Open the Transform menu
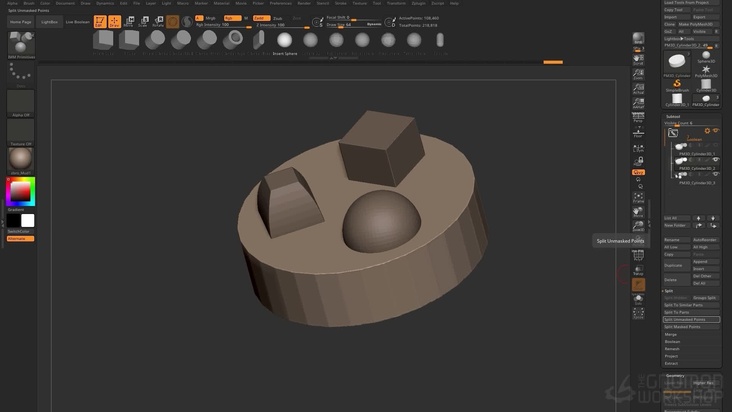 (396, 3)
